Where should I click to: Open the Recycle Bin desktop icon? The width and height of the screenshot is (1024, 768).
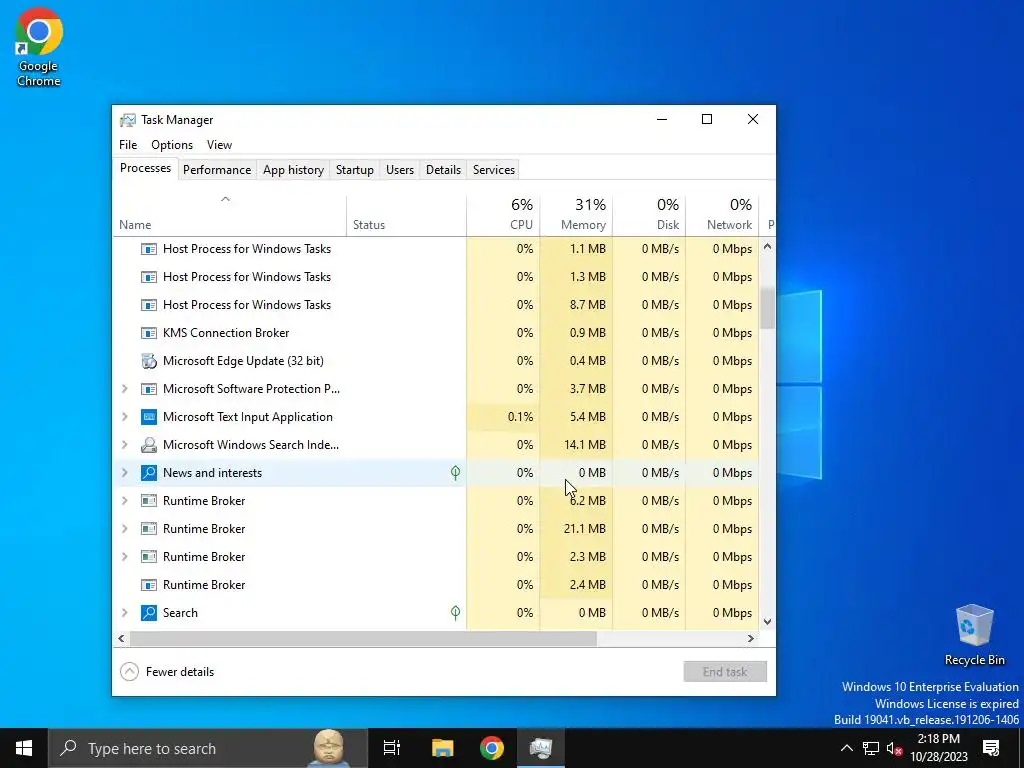(x=974, y=635)
